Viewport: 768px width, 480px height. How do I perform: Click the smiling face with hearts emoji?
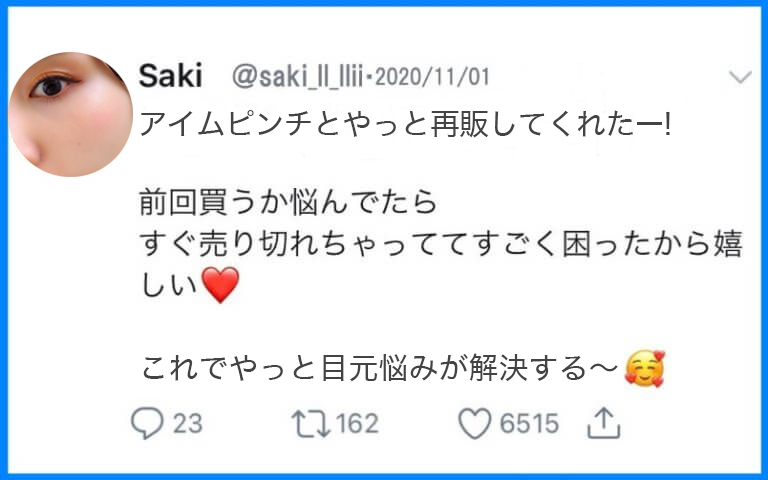[644, 371]
